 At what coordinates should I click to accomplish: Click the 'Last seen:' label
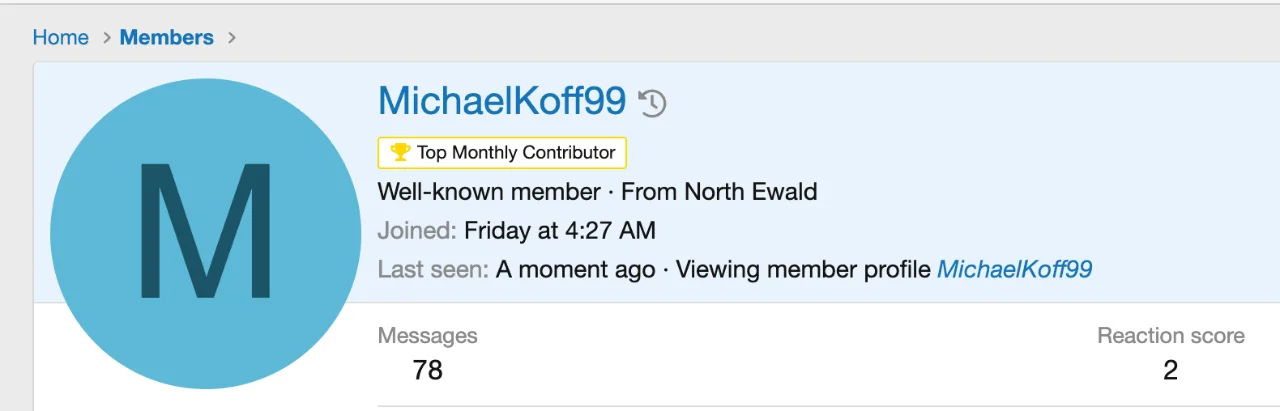click(433, 270)
